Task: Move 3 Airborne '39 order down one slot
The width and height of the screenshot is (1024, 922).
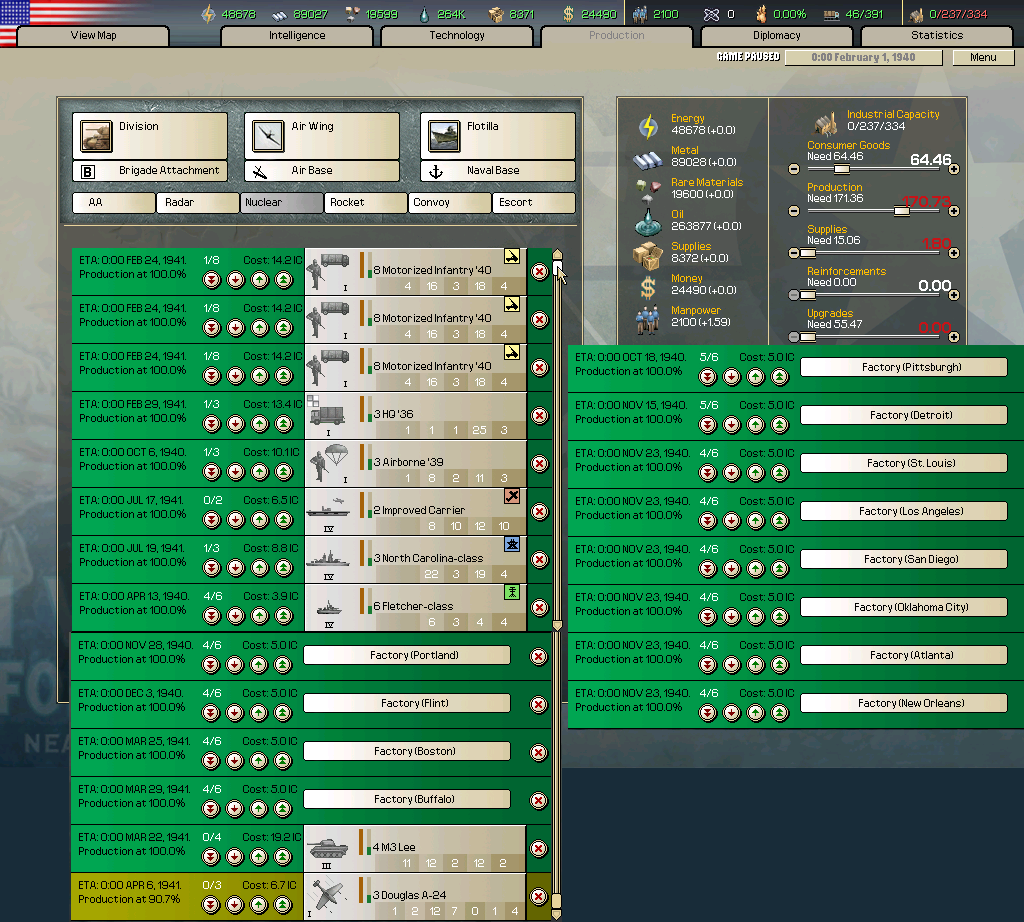Action: point(236,472)
